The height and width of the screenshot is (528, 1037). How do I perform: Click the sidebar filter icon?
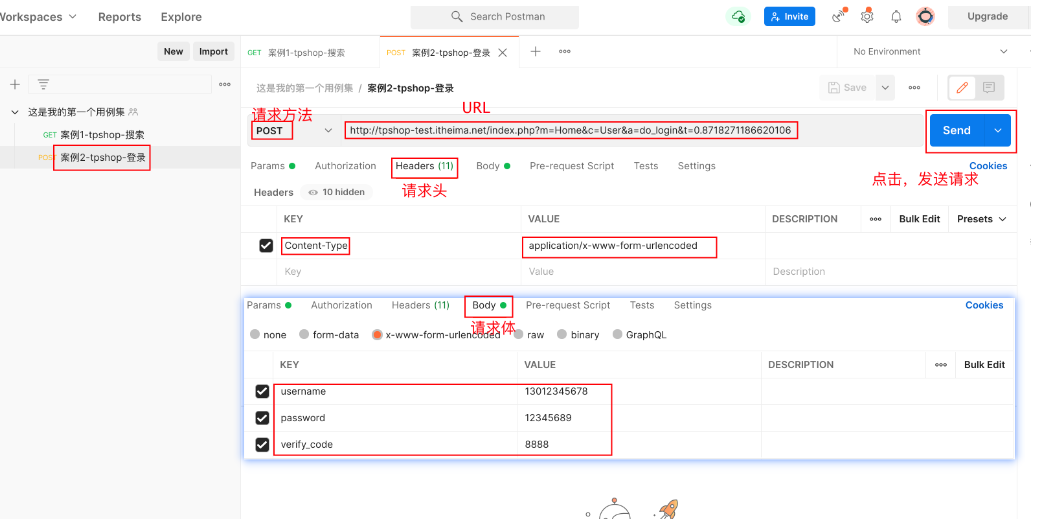[x=43, y=84]
